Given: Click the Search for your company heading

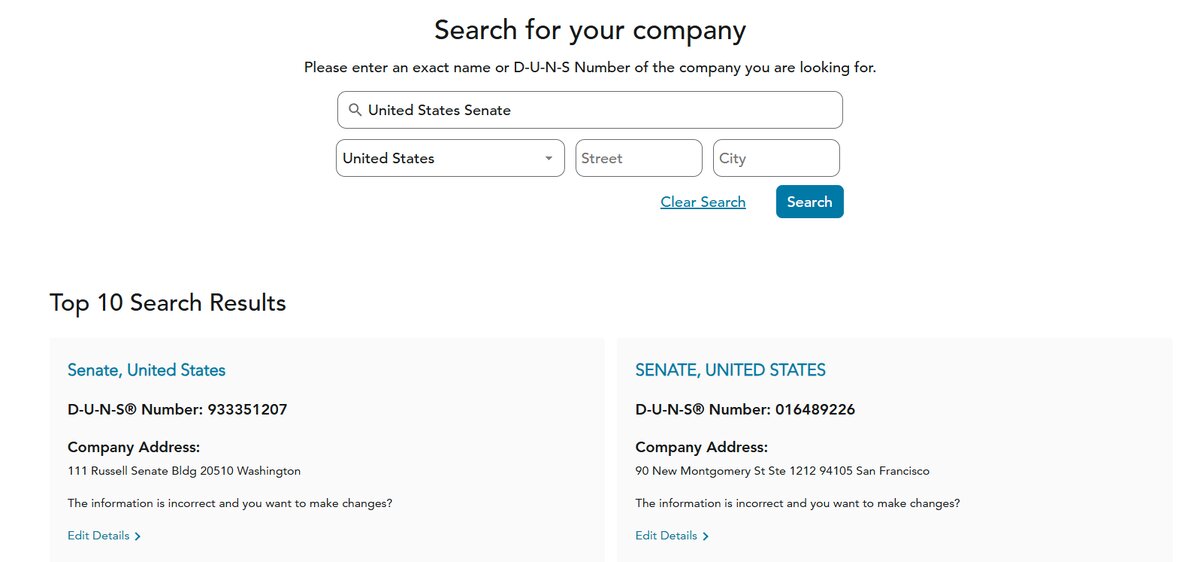Looking at the screenshot, I should pyautogui.click(x=590, y=30).
